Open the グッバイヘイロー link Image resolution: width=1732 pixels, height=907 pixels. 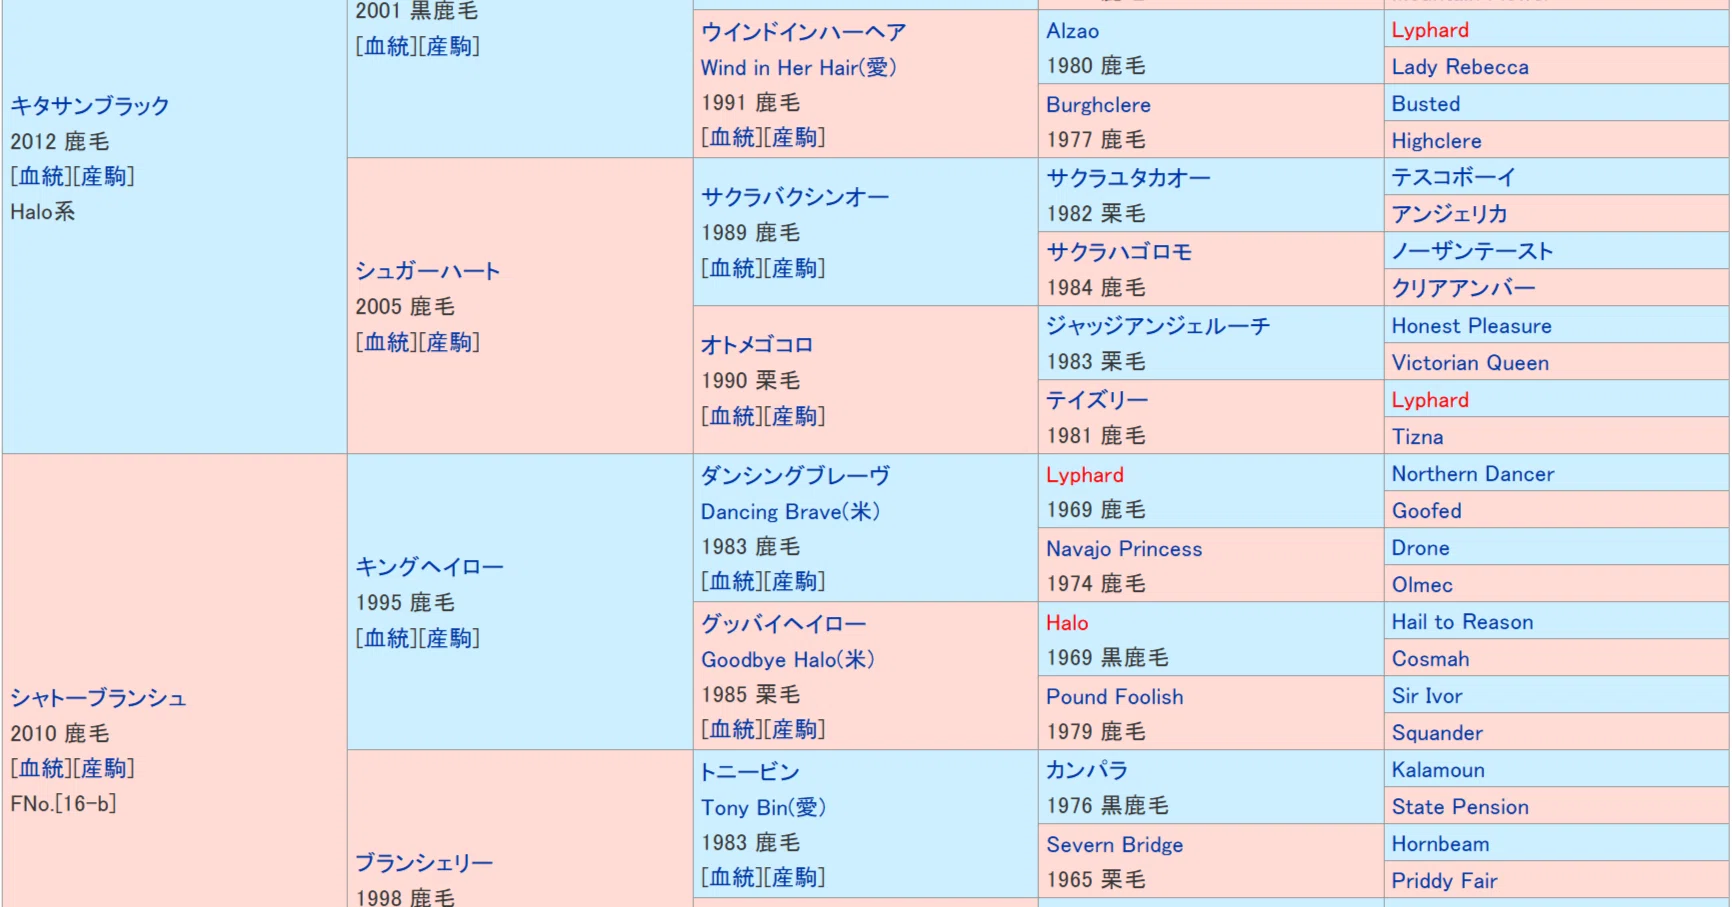pyautogui.click(x=783, y=624)
